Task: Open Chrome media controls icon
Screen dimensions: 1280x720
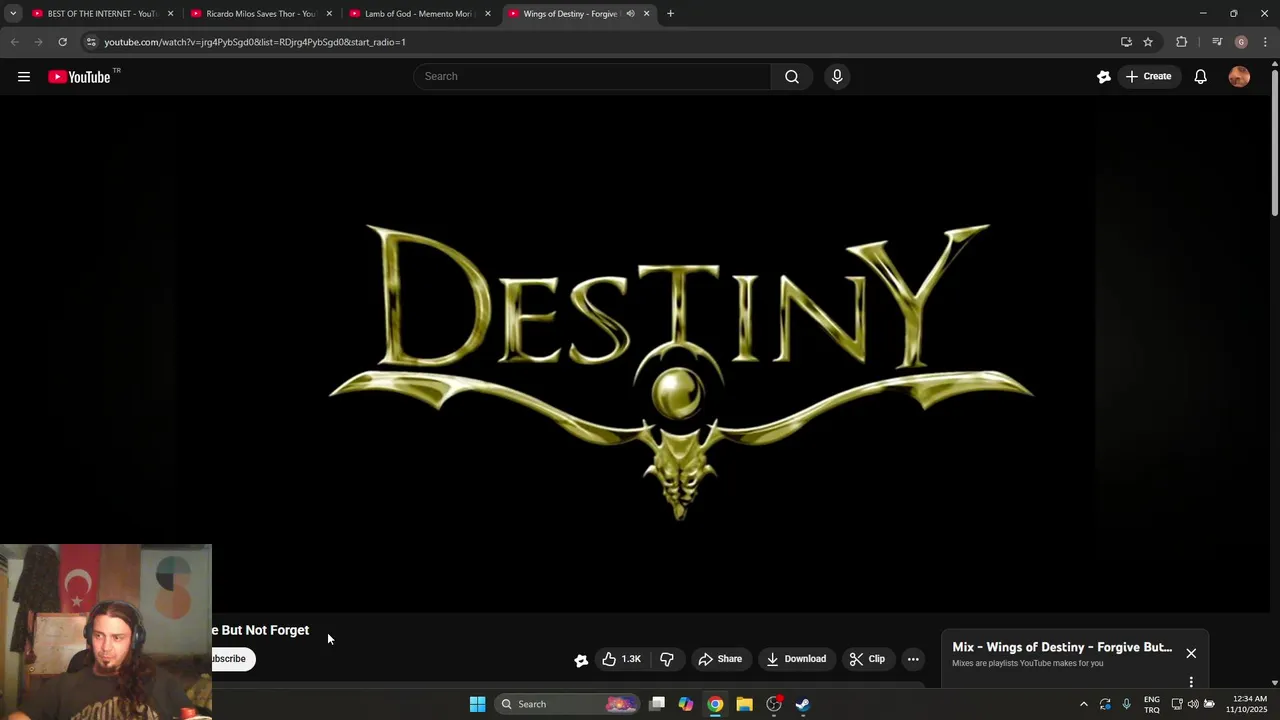Action: [x=1217, y=42]
